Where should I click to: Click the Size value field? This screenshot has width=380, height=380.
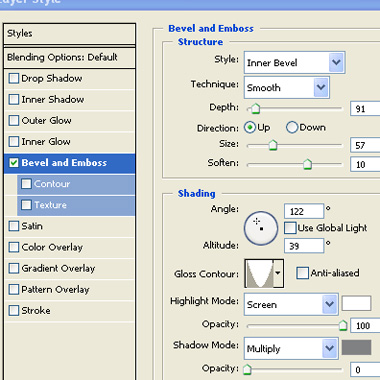(365, 145)
